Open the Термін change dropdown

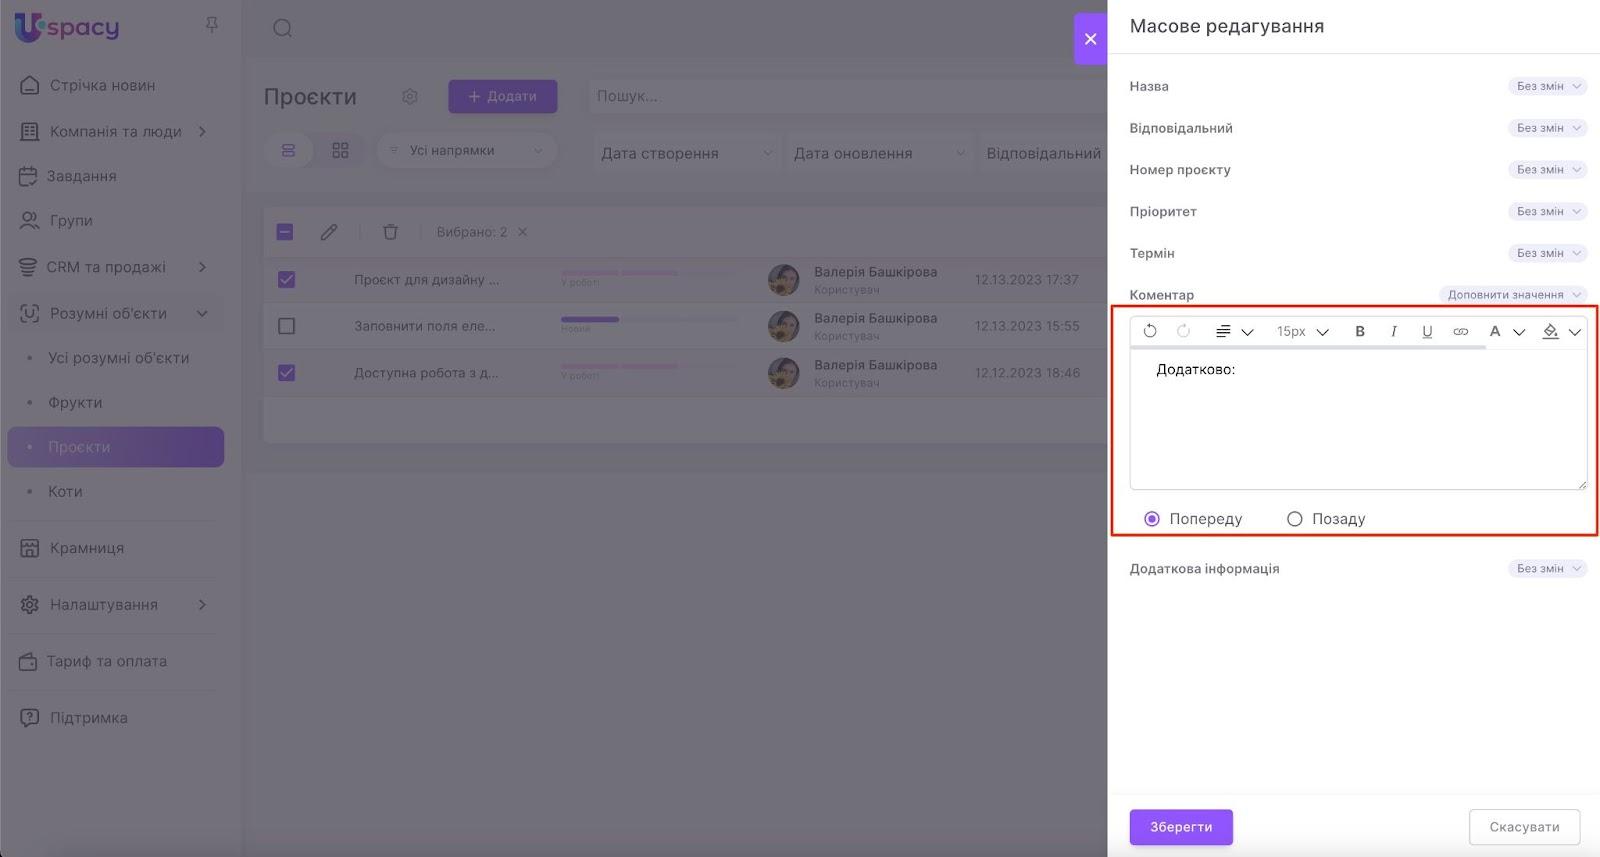point(1547,253)
